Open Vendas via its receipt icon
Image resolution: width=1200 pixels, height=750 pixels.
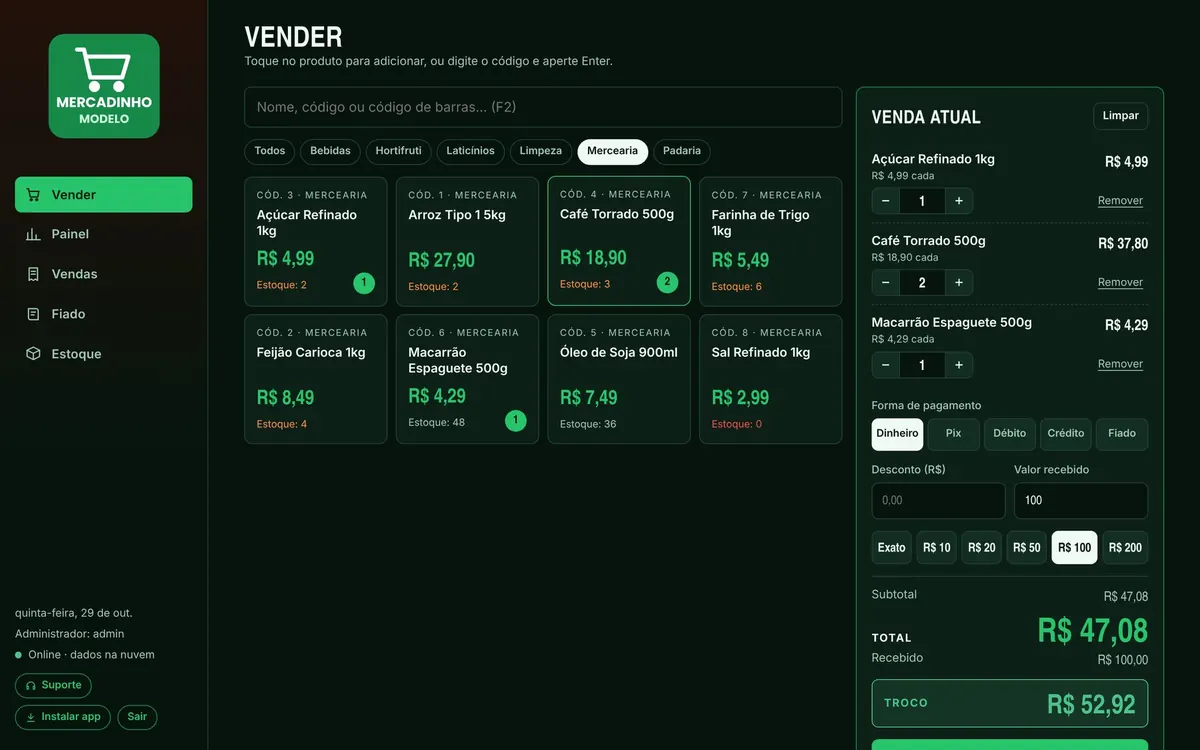coord(34,274)
